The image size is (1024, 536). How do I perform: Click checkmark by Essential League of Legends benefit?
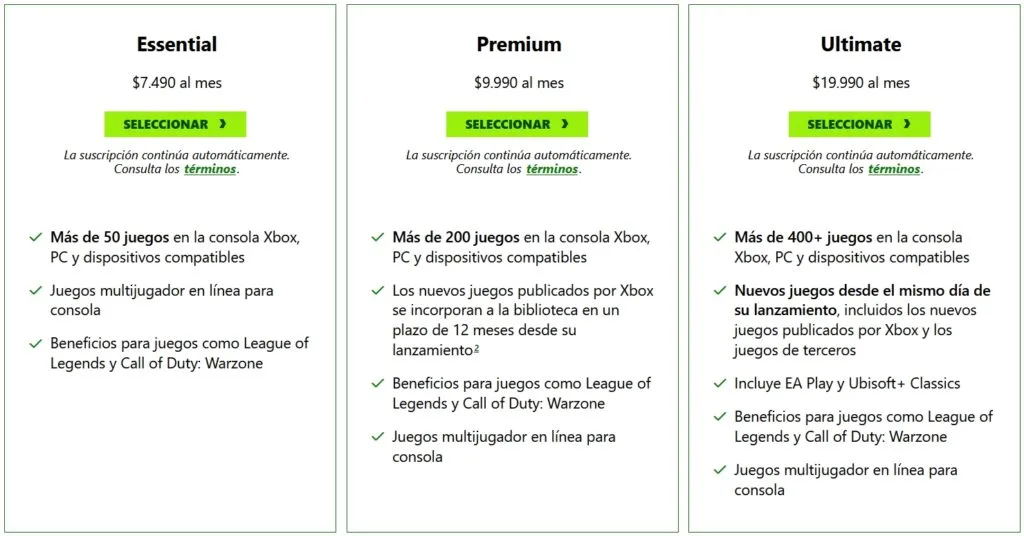36,344
